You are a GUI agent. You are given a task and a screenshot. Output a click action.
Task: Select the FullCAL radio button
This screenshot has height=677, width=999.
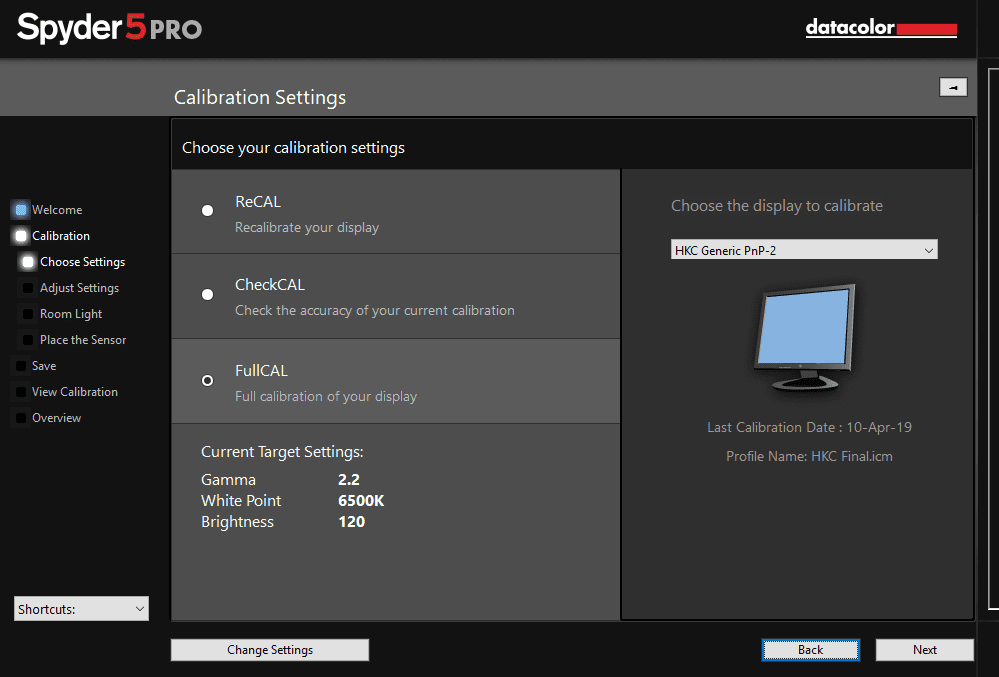pyautogui.click(x=208, y=380)
